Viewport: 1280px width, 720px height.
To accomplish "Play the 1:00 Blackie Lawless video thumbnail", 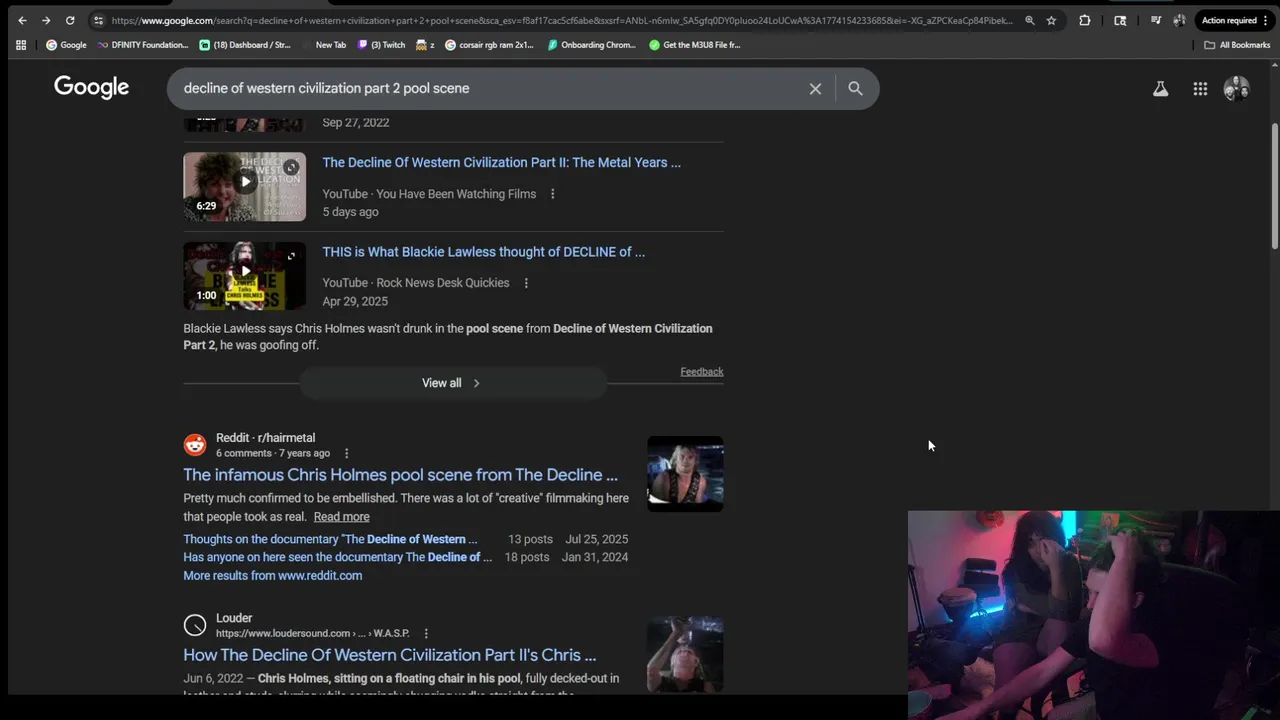I will 245,276.
